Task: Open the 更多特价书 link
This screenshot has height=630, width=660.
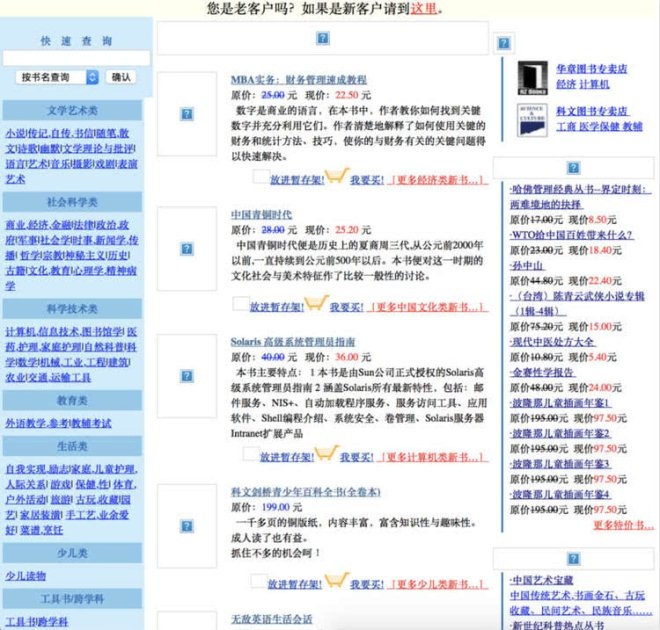Action: point(623,524)
